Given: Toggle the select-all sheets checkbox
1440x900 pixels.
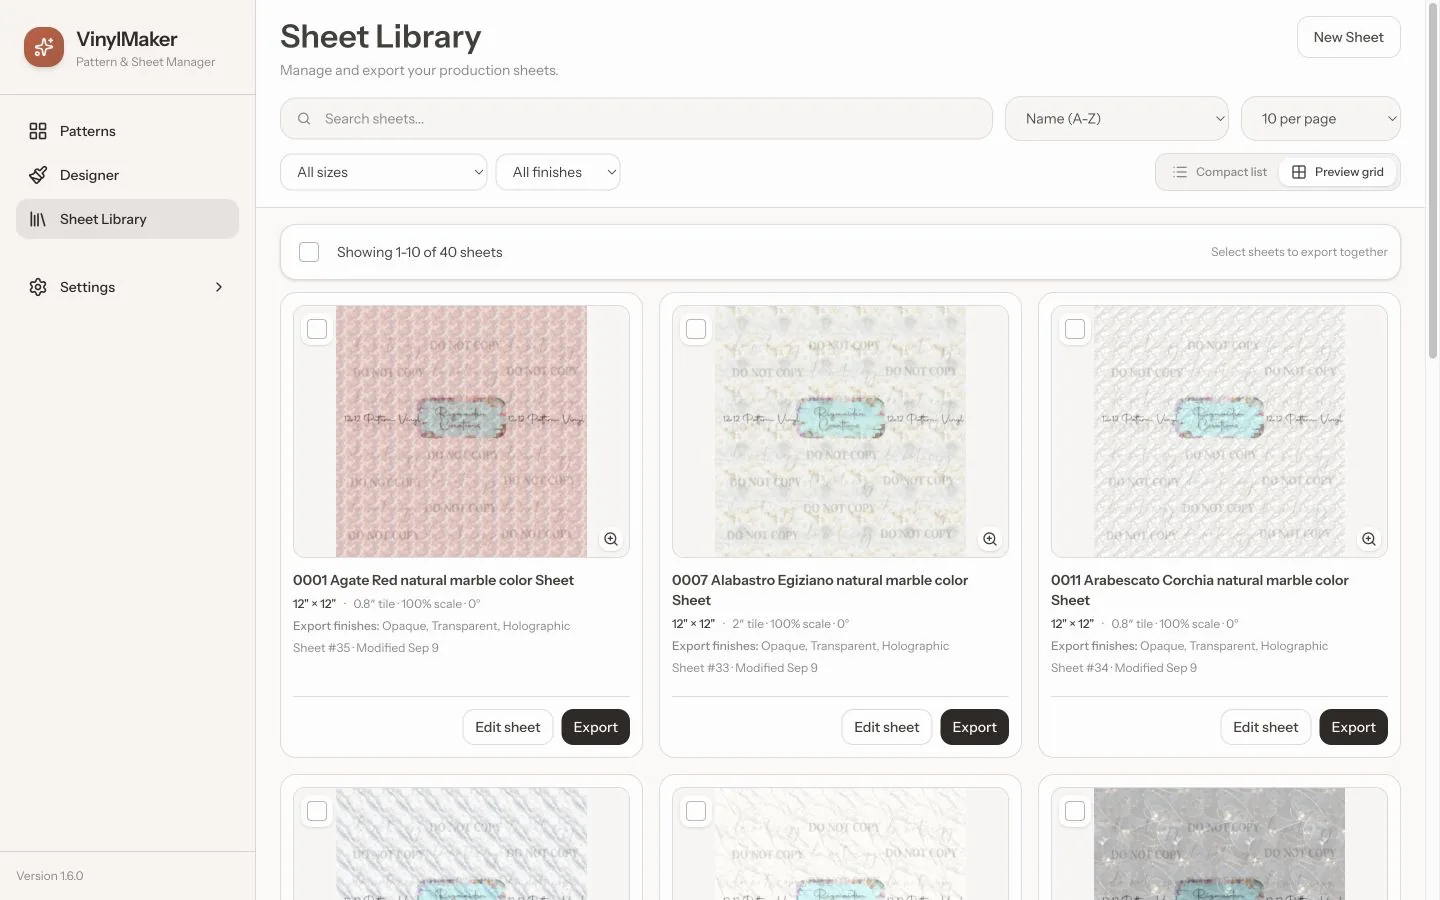Looking at the screenshot, I should (x=309, y=252).
